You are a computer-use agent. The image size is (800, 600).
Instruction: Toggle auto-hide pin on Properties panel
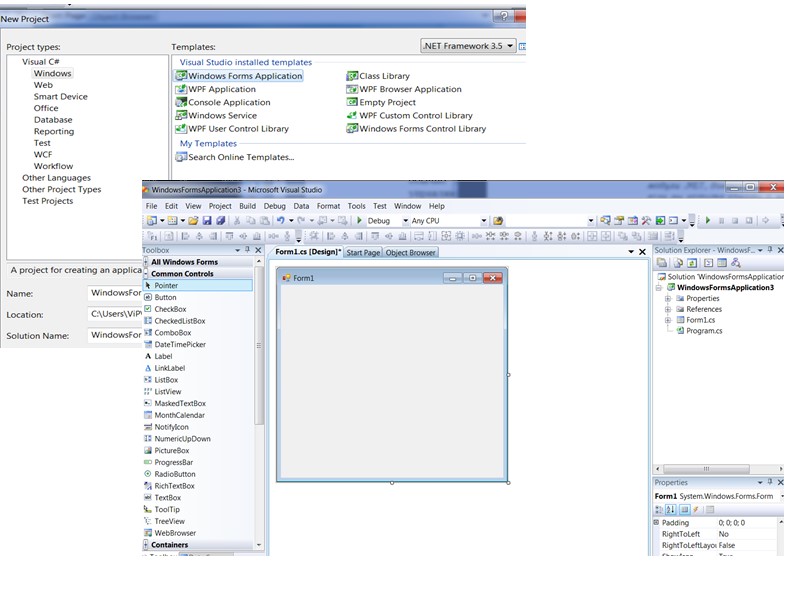[770, 482]
